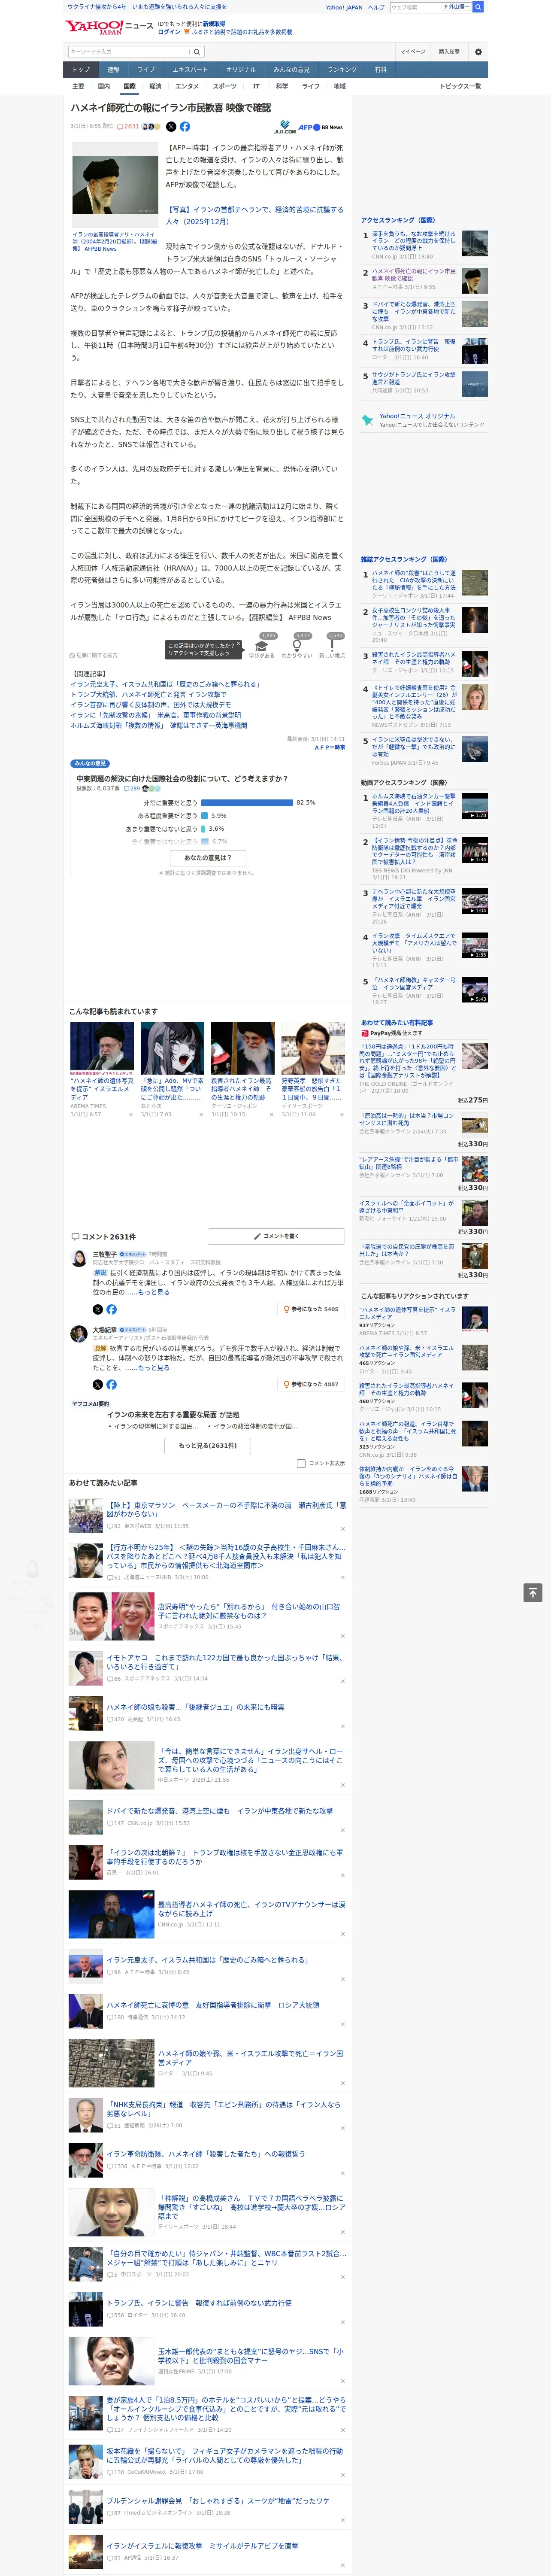Open the ログイン link in header
Viewport: 551px width, 2576px height.
[169, 32]
